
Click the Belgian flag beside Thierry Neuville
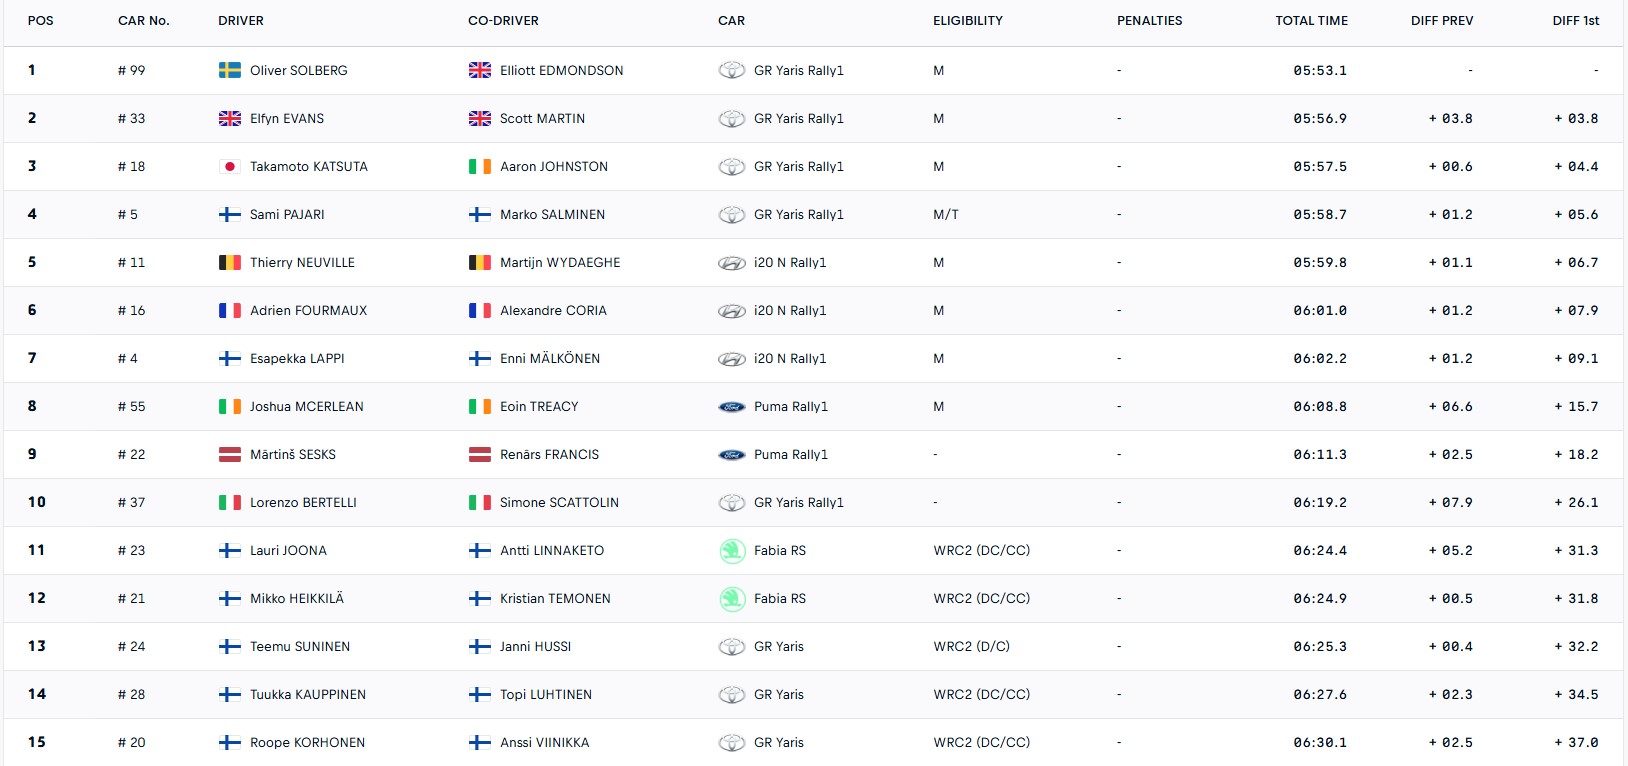pyautogui.click(x=229, y=262)
